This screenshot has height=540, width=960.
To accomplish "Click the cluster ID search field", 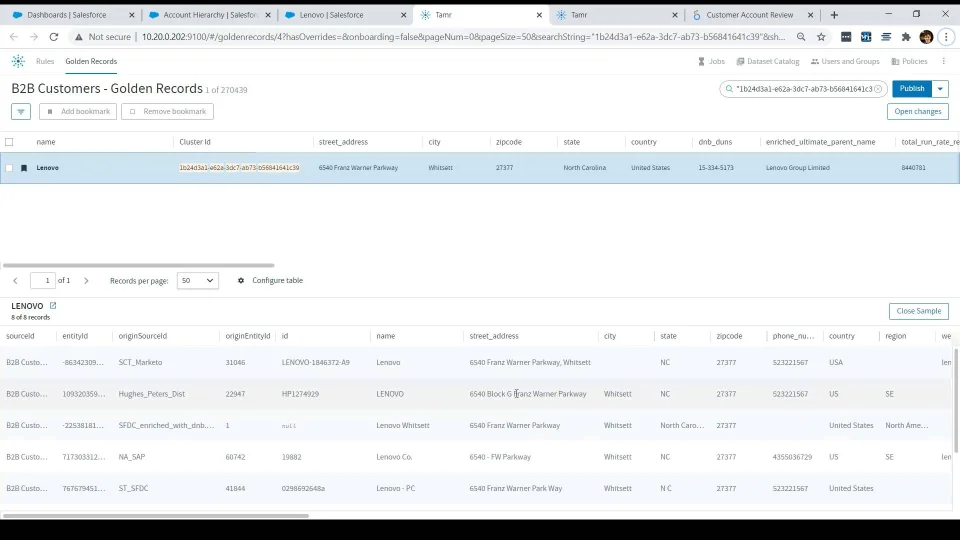I will click(x=803, y=89).
